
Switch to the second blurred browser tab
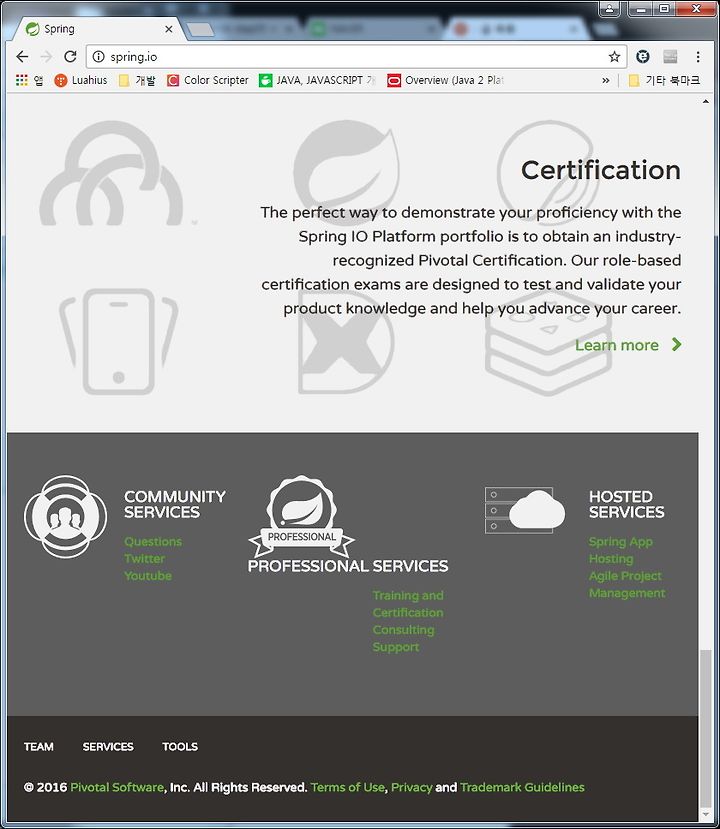coord(373,29)
